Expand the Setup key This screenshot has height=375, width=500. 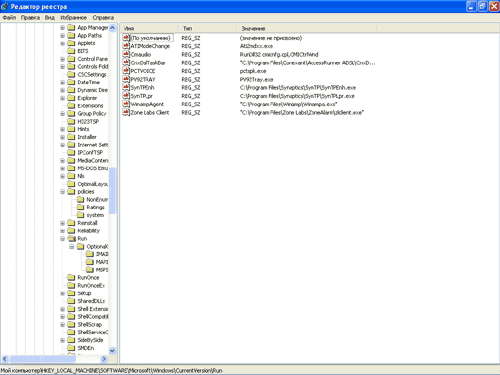[x=62, y=293]
